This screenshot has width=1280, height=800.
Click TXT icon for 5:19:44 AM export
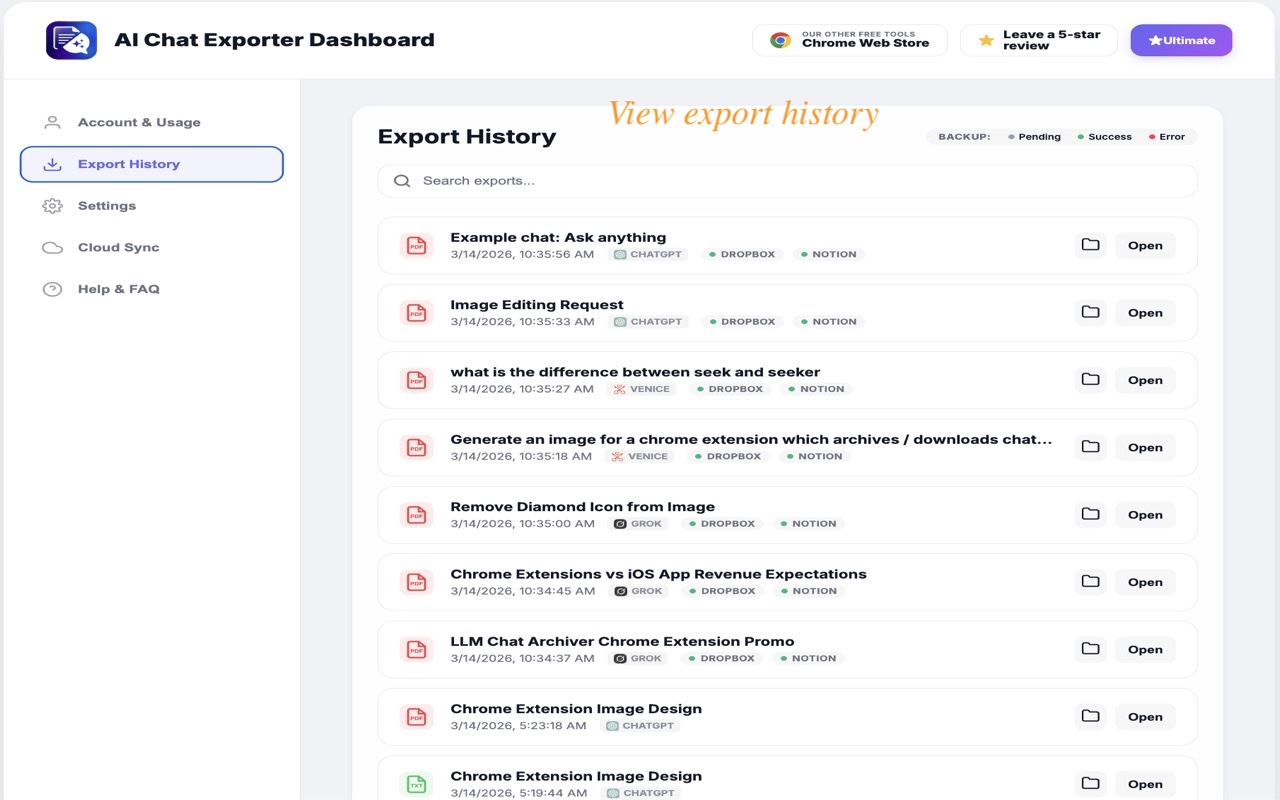416,784
